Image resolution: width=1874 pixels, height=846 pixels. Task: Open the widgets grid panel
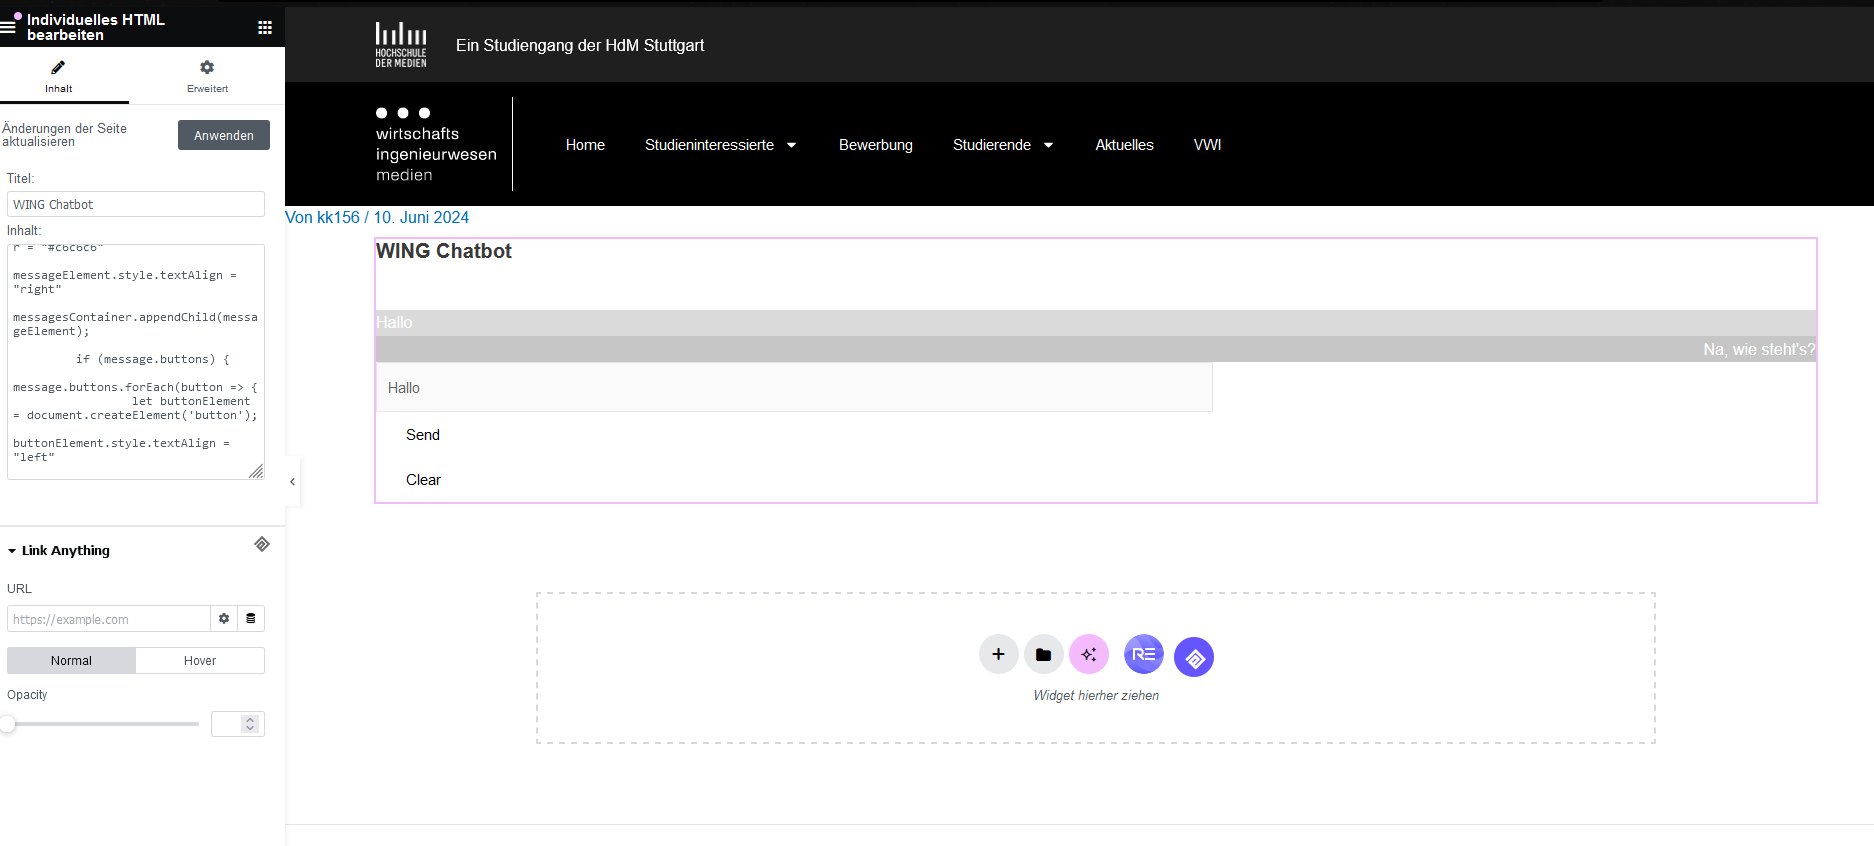tap(265, 27)
